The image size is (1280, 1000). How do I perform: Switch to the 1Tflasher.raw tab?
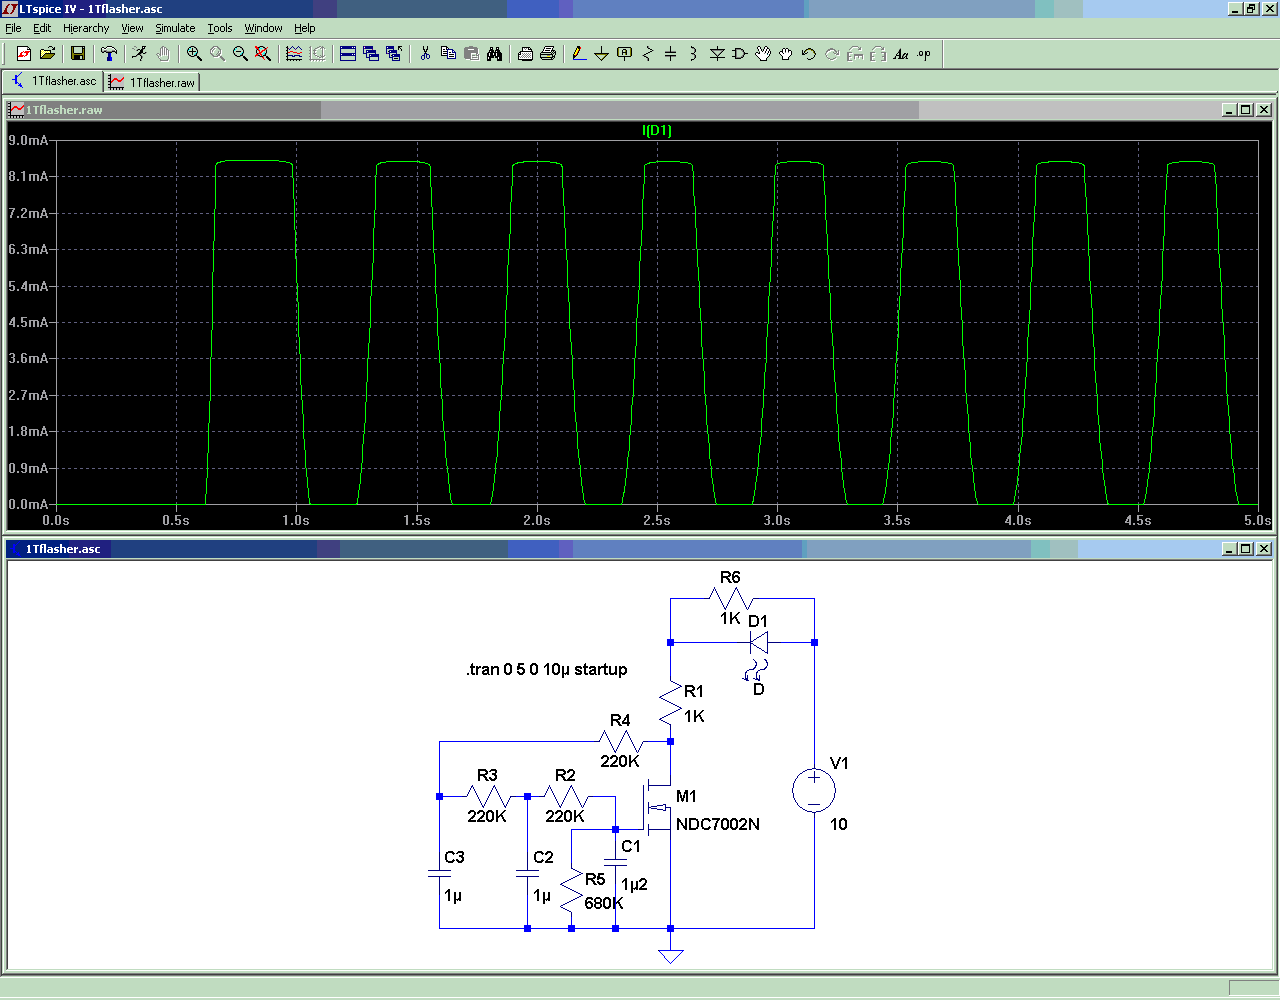[153, 82]
